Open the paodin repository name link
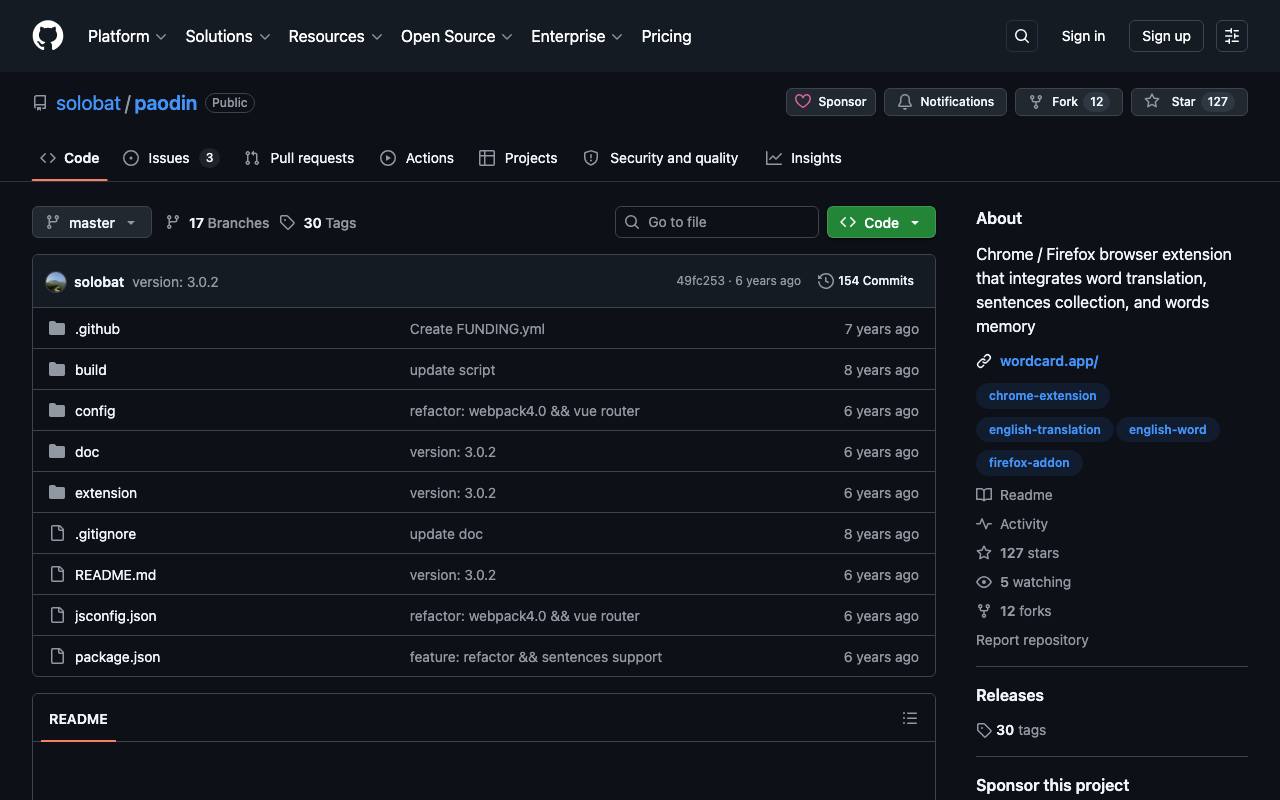 click(x=165, y=103)
